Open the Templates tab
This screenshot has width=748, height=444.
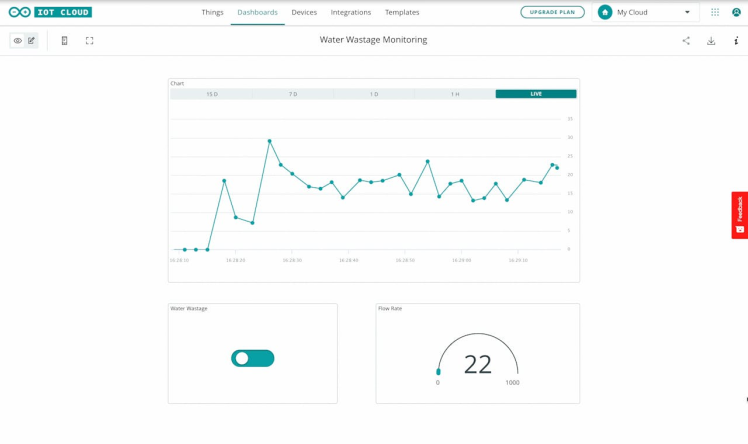coord(402,12)
